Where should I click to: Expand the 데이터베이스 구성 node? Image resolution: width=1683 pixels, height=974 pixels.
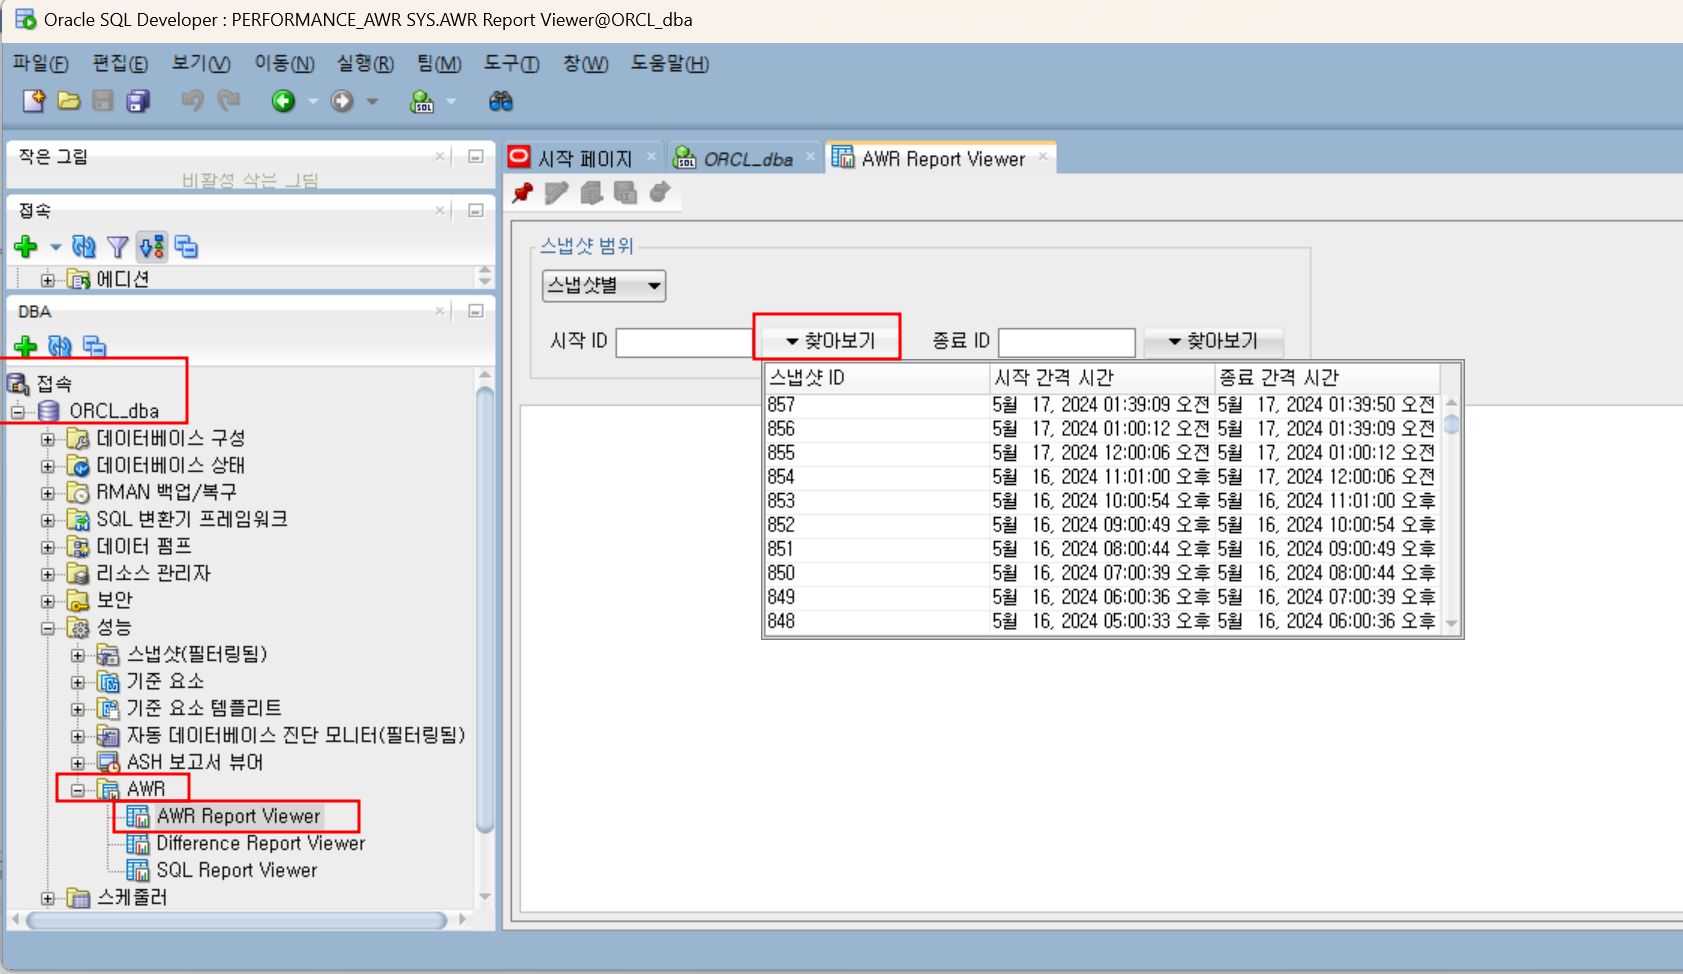[x=47, y=439]
